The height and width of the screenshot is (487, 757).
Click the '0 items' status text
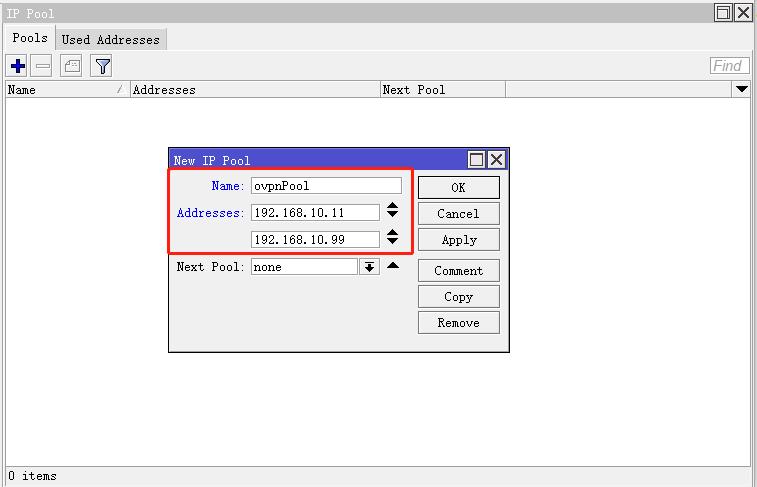32,476
